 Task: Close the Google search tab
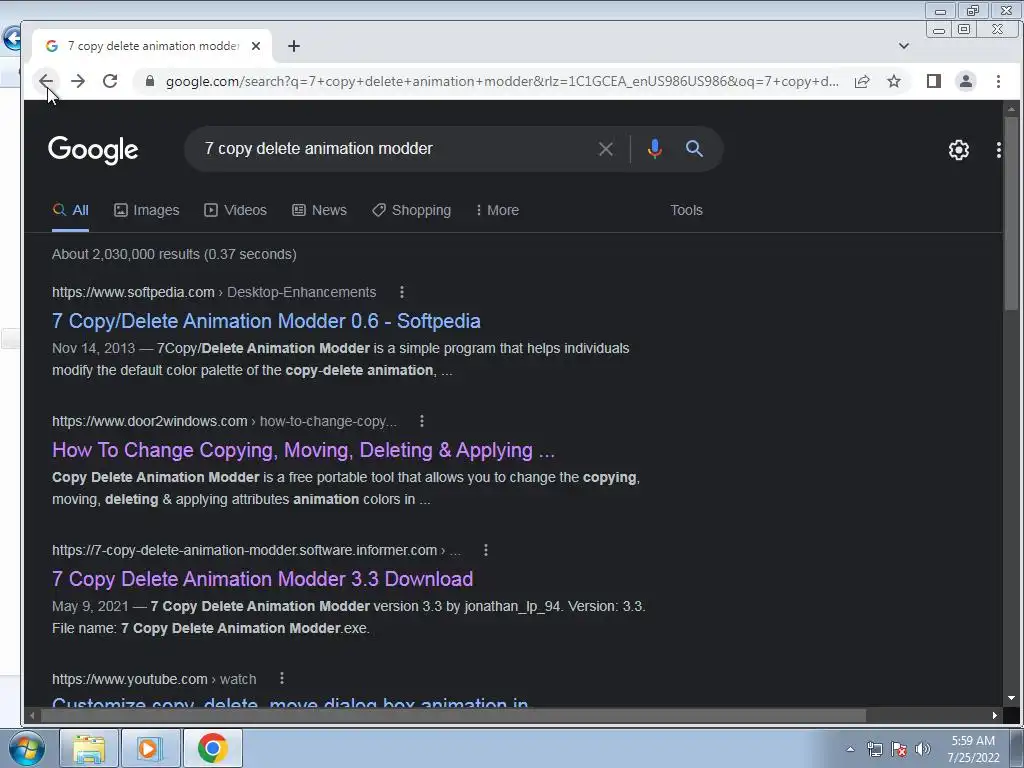(x=256, y=46)
